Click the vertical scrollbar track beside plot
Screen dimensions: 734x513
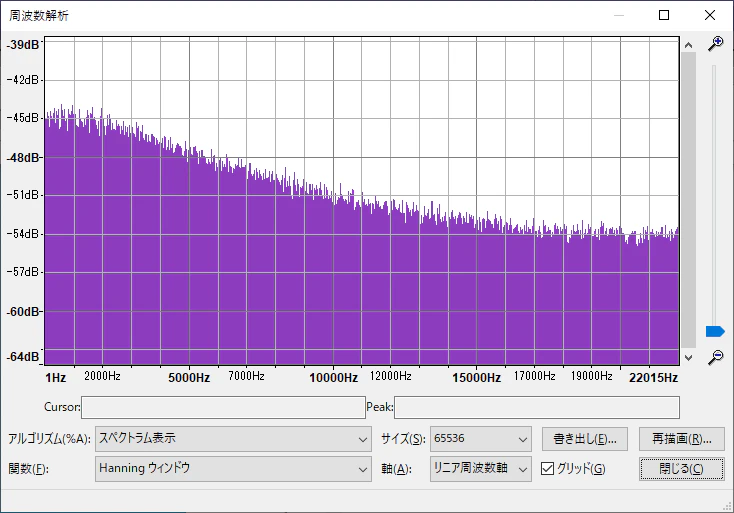(688, 200)
